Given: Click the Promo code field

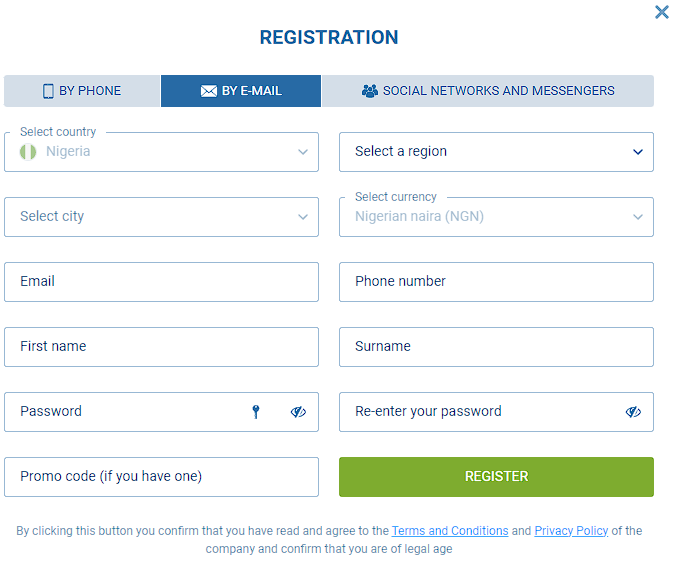Looking at the screenshot, I should click(x=161, y=477).
